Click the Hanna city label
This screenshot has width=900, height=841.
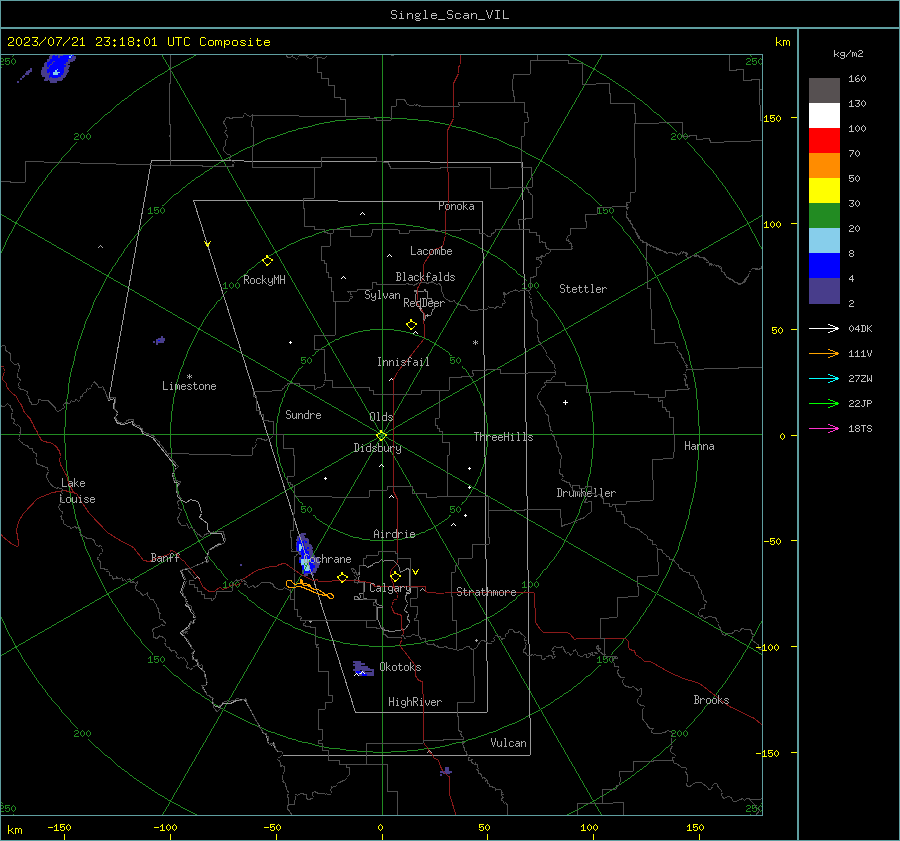(x=699, y=446)
